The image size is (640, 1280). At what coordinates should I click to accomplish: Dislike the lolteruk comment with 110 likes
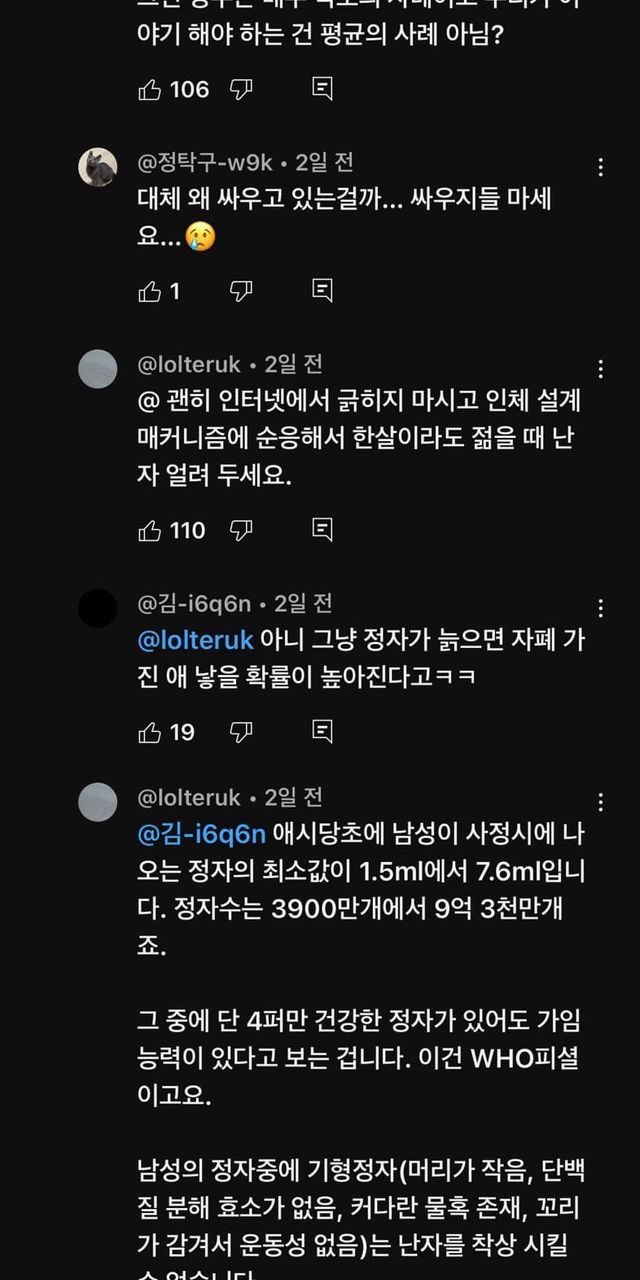pos(241,530)
